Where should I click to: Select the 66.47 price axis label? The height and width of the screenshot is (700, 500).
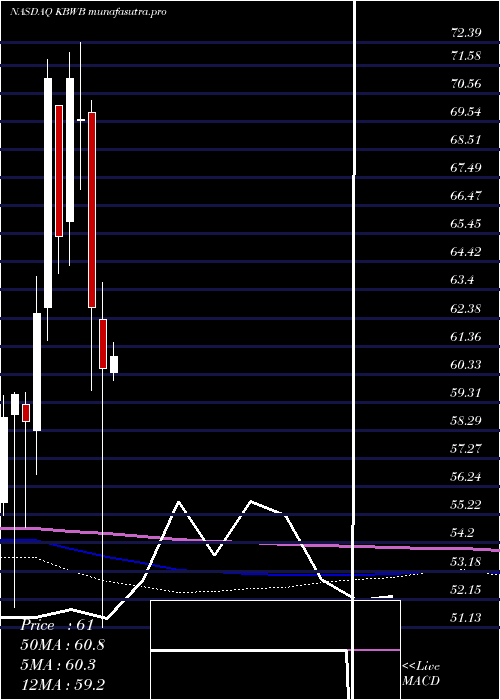click(466, 196)
